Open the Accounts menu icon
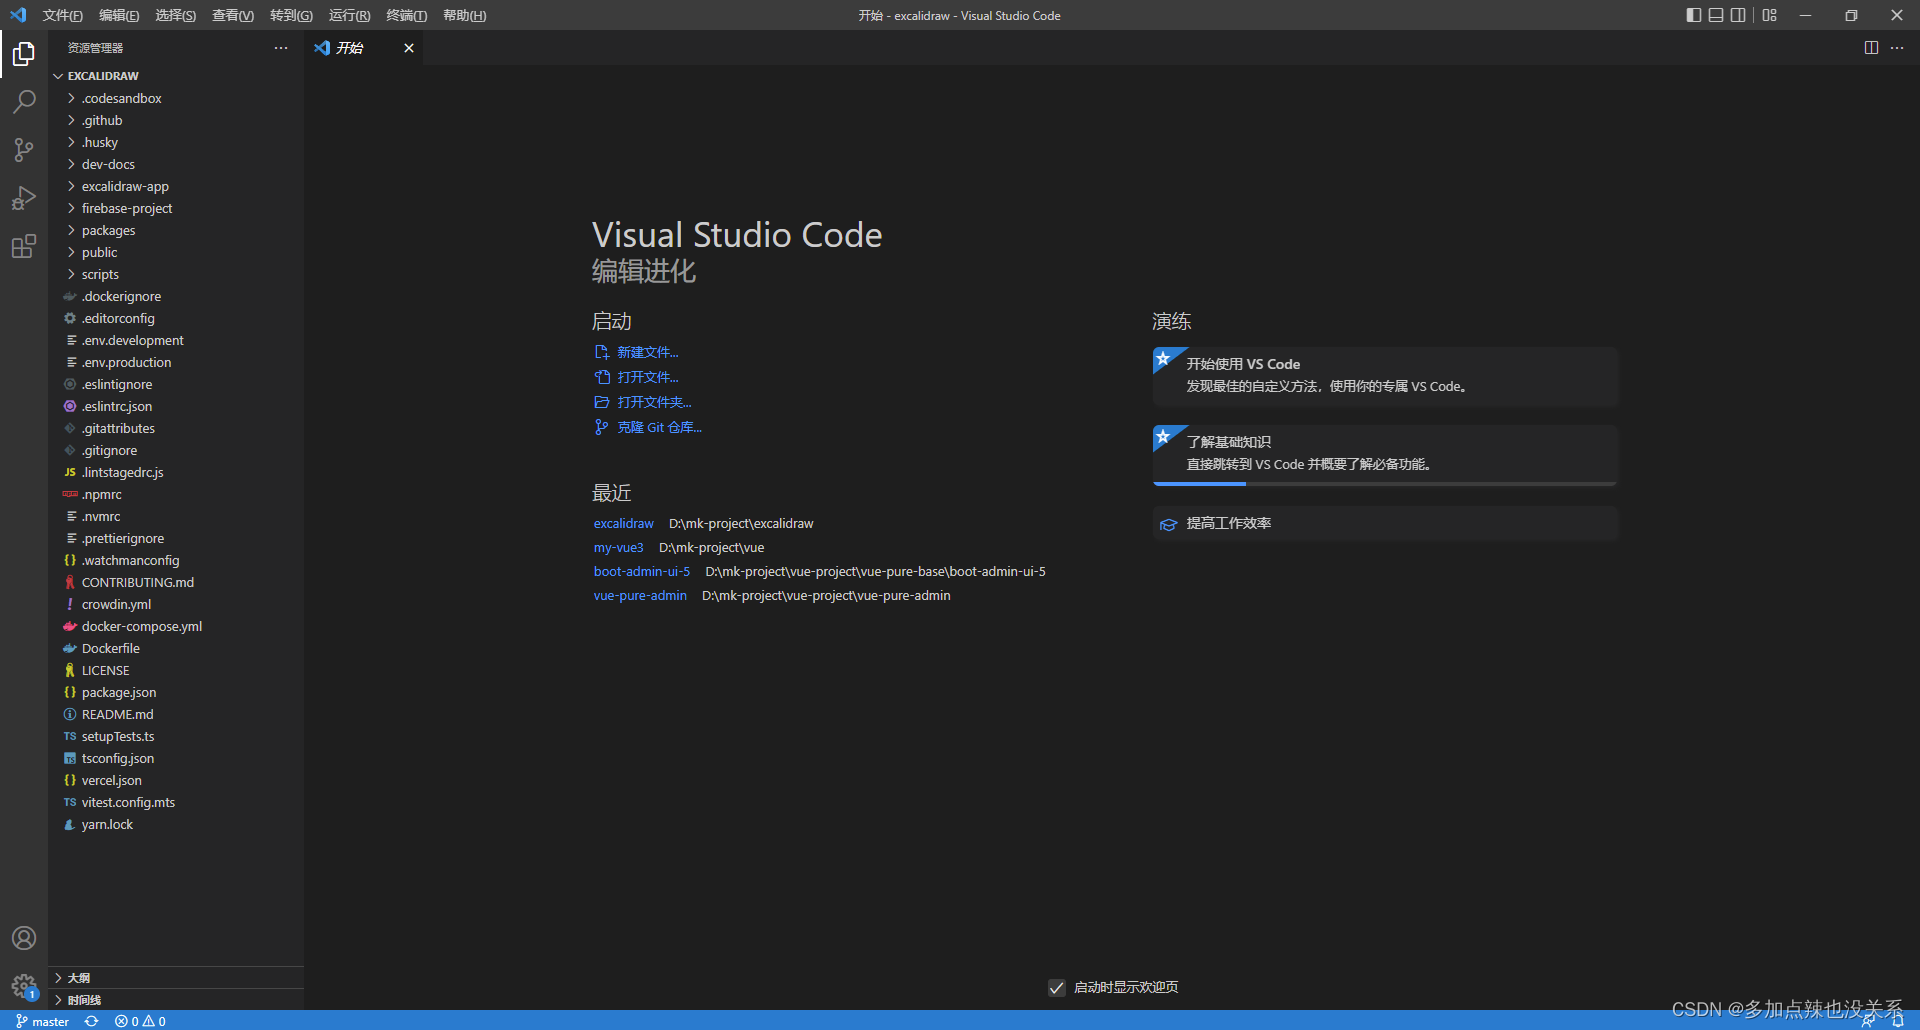 (24, 938)
